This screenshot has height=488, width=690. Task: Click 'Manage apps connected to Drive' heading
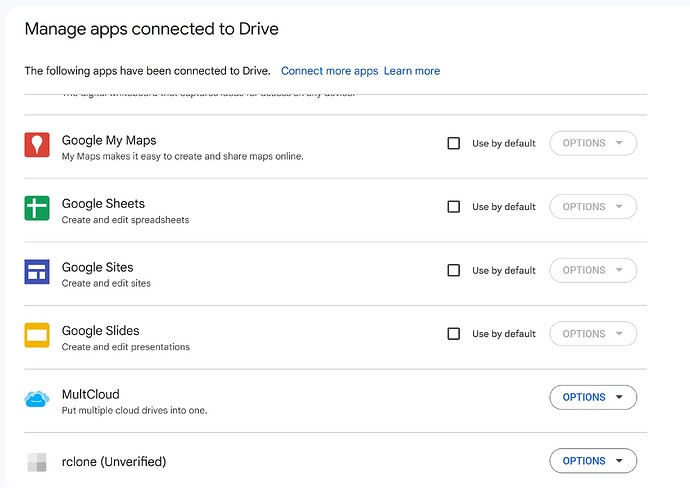pos(151,29)
